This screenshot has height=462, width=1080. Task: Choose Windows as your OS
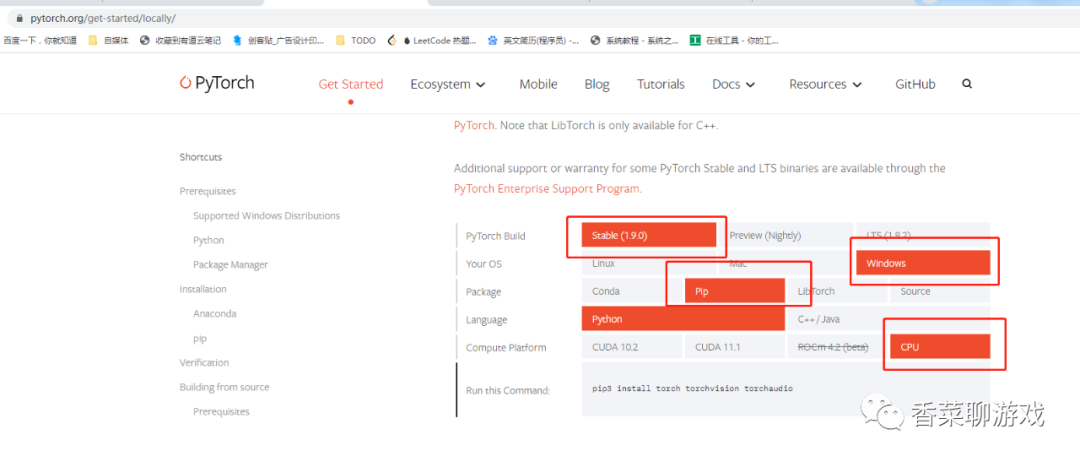[923, 264]
